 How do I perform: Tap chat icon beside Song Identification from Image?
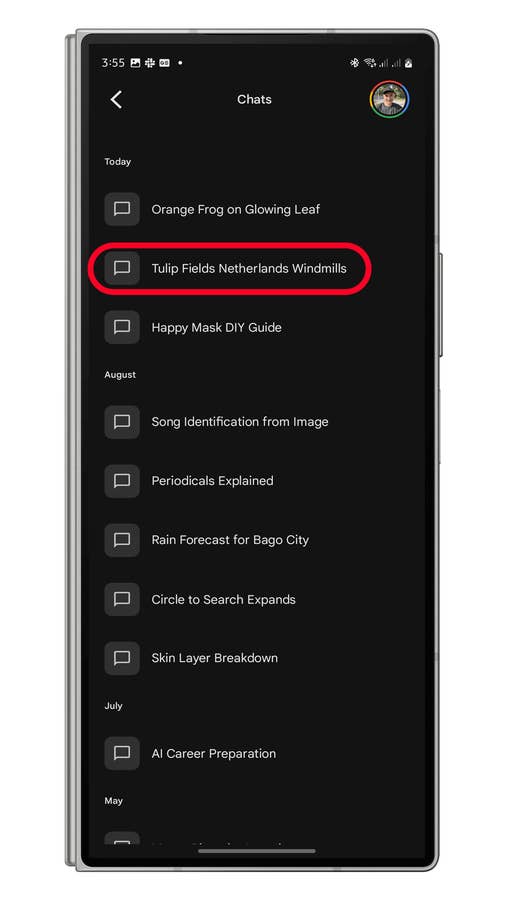coord(122,422)
